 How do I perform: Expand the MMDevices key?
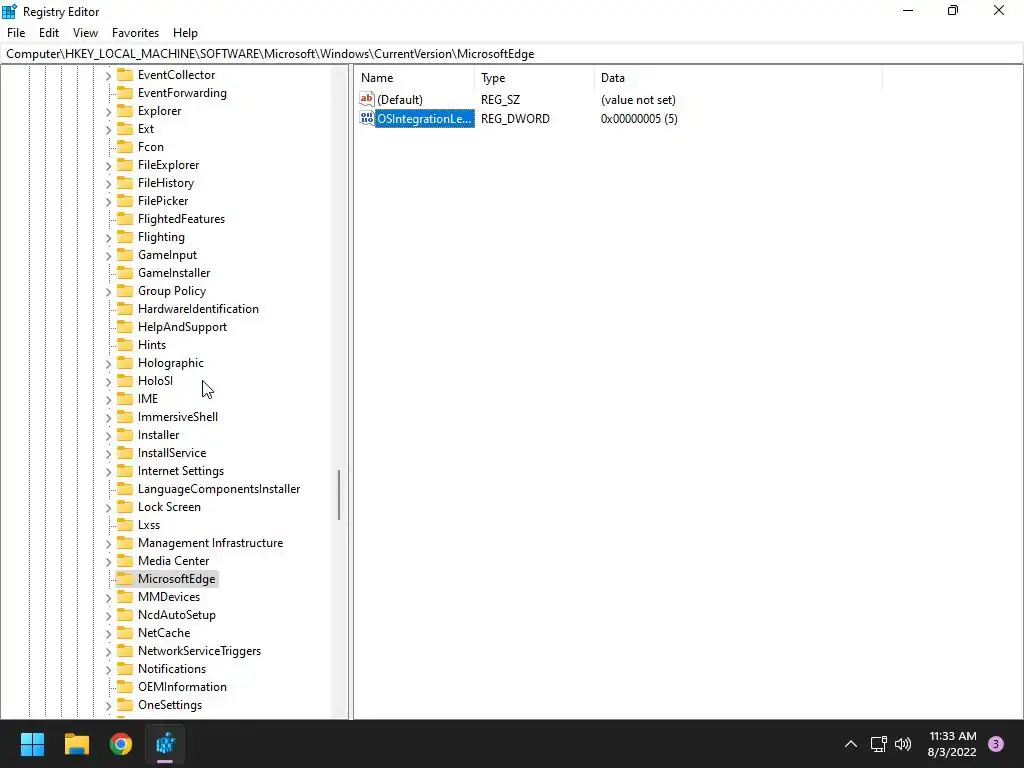108,598
